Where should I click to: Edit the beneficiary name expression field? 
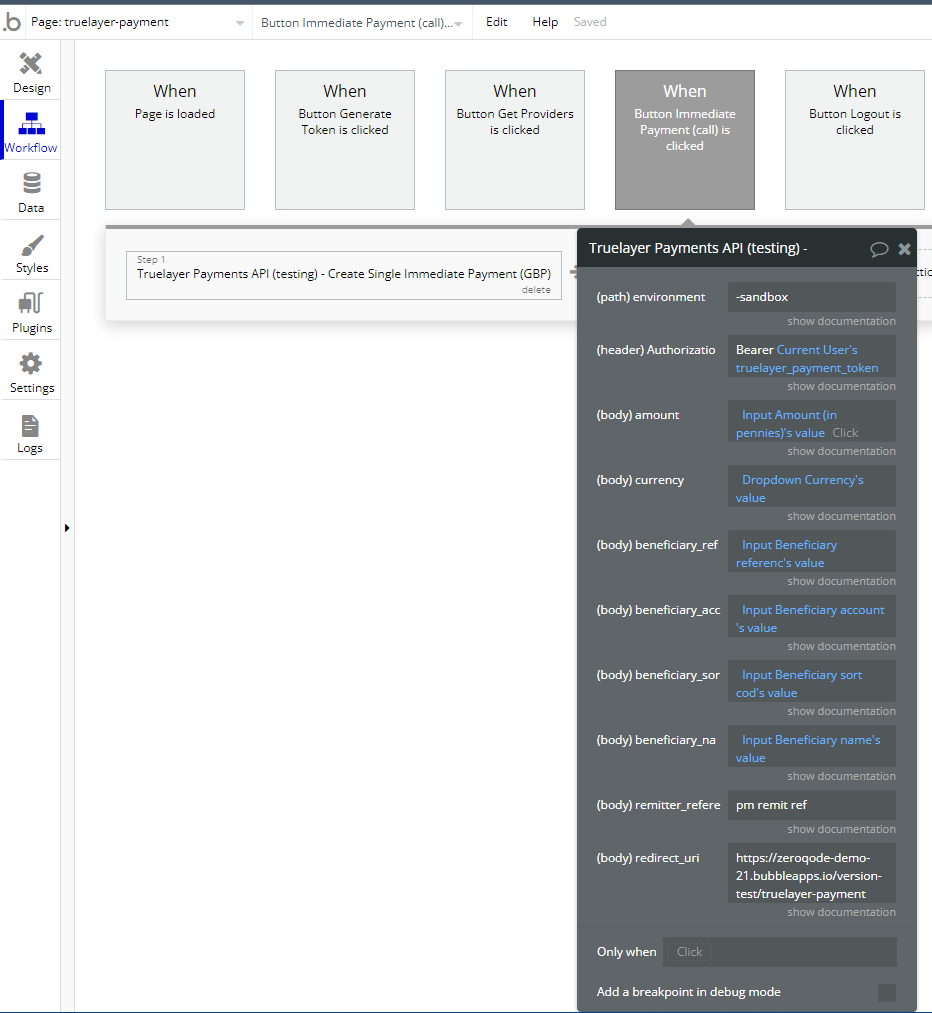coord(812,747)
